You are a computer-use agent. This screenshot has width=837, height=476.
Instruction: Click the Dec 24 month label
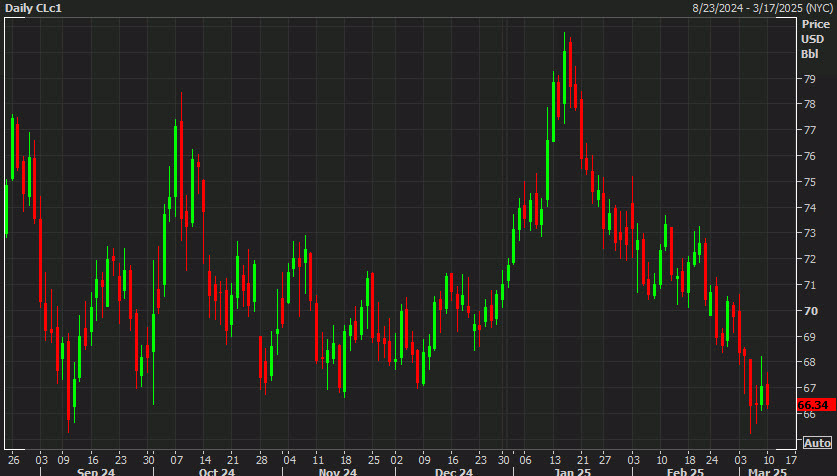pos(454,472)
